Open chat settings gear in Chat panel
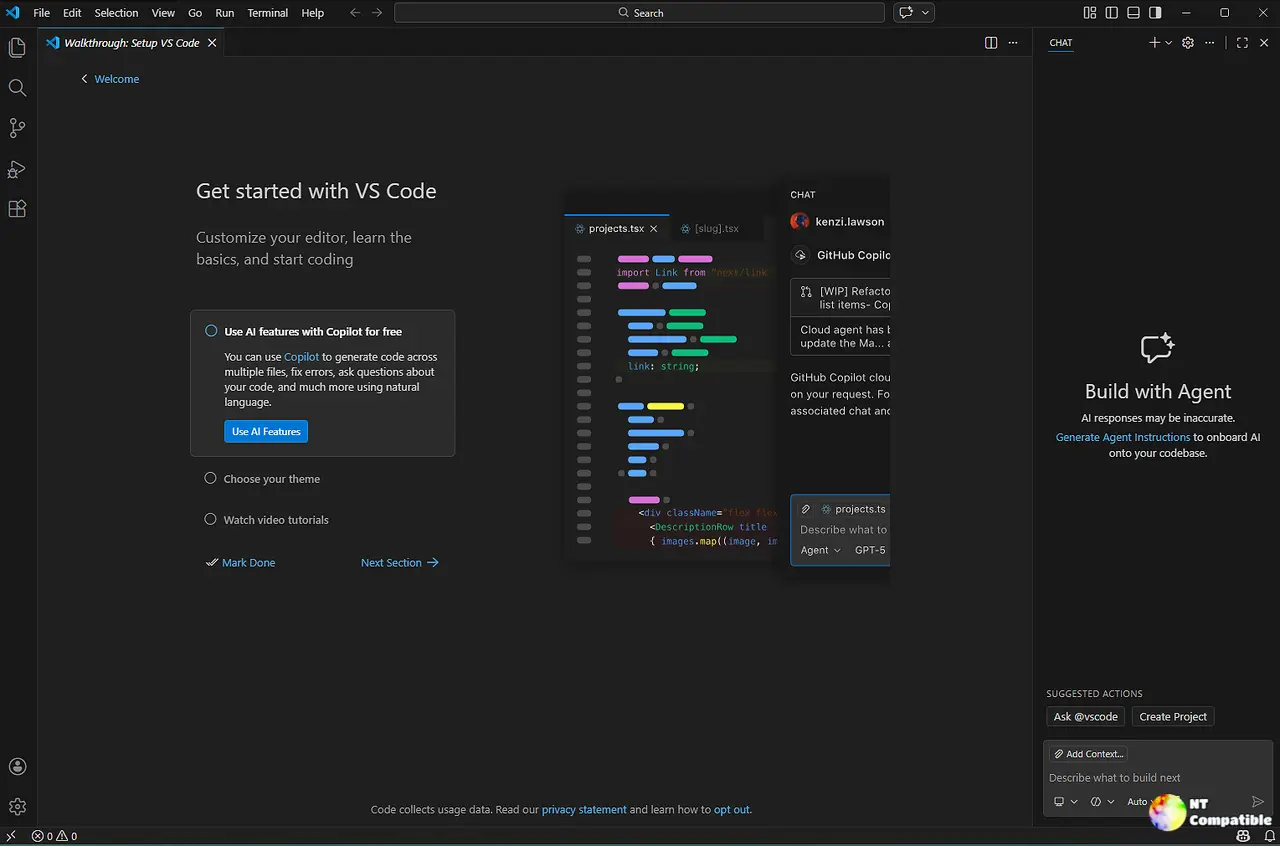1280x846 pixels. pyautogui.click(x=1188, y=43)
